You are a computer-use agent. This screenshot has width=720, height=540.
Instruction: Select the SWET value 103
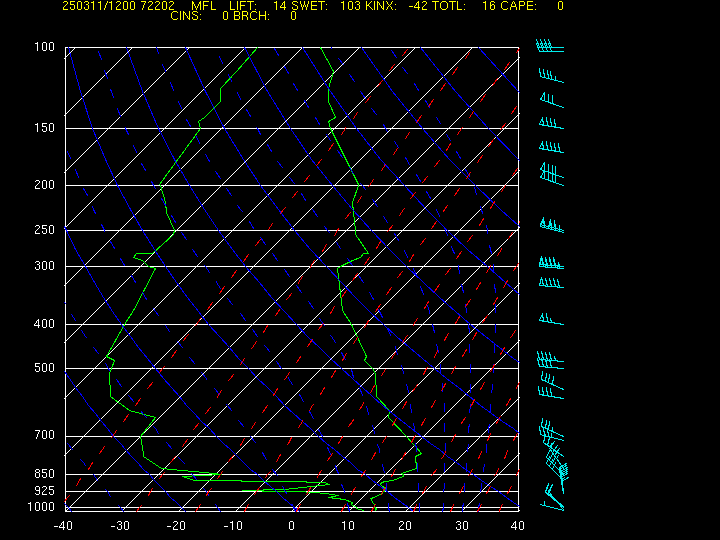point(349,6)
